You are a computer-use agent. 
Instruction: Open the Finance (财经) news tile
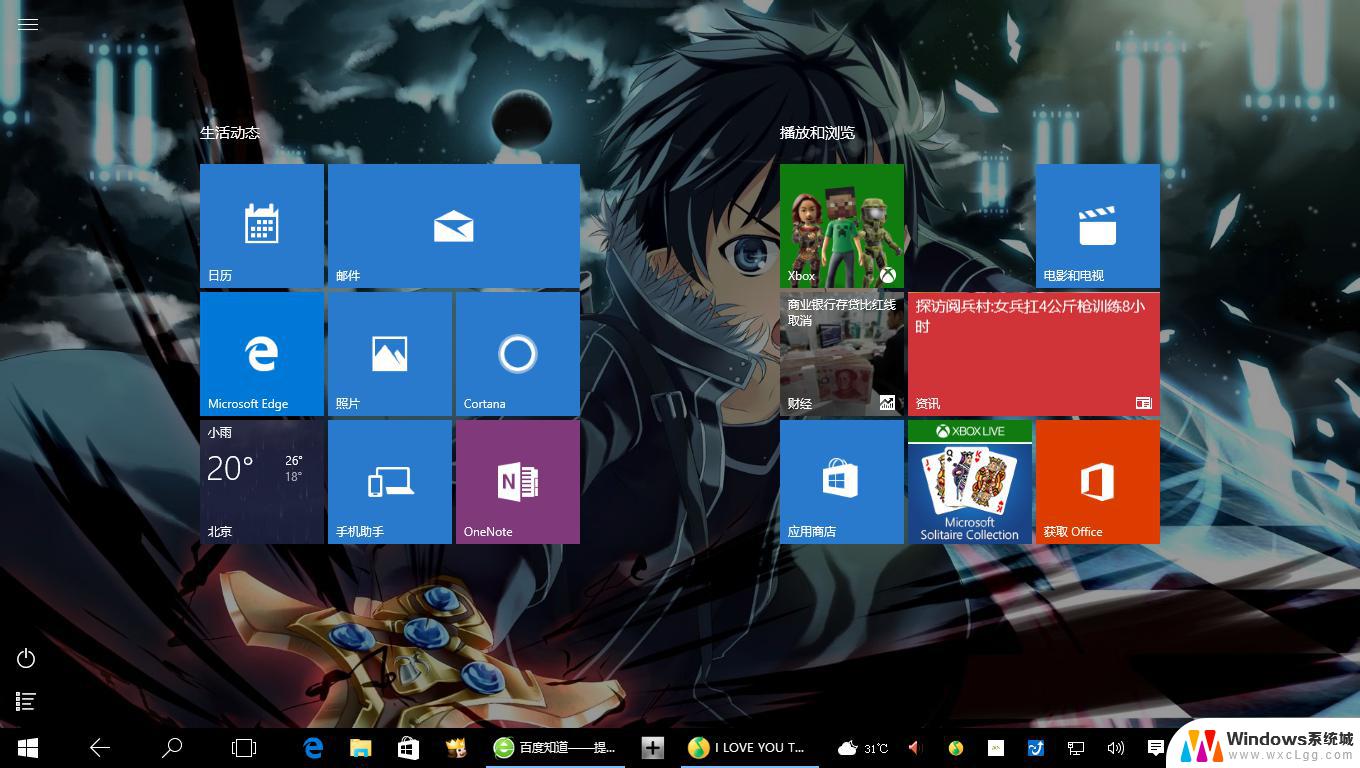[x=842, y=354]
